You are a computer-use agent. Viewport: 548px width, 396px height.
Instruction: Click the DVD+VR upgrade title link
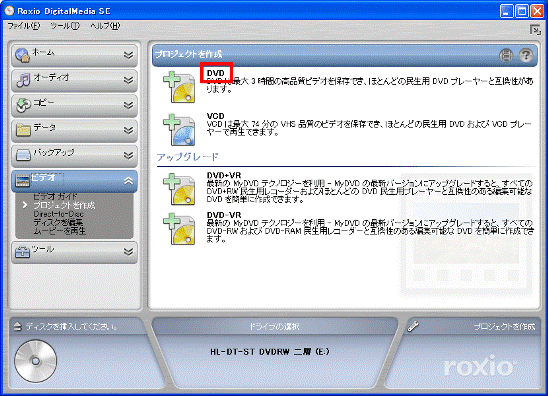point(224,175)
